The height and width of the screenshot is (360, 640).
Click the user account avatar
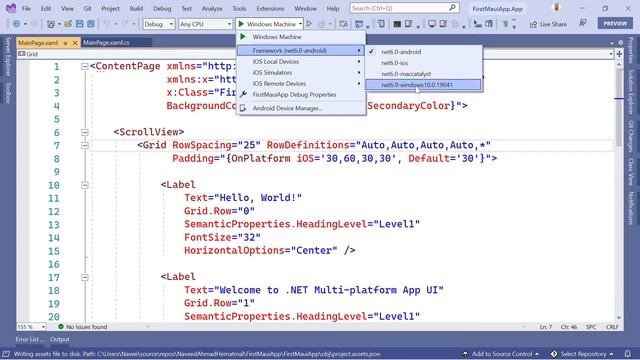click(x=556, y=8)
